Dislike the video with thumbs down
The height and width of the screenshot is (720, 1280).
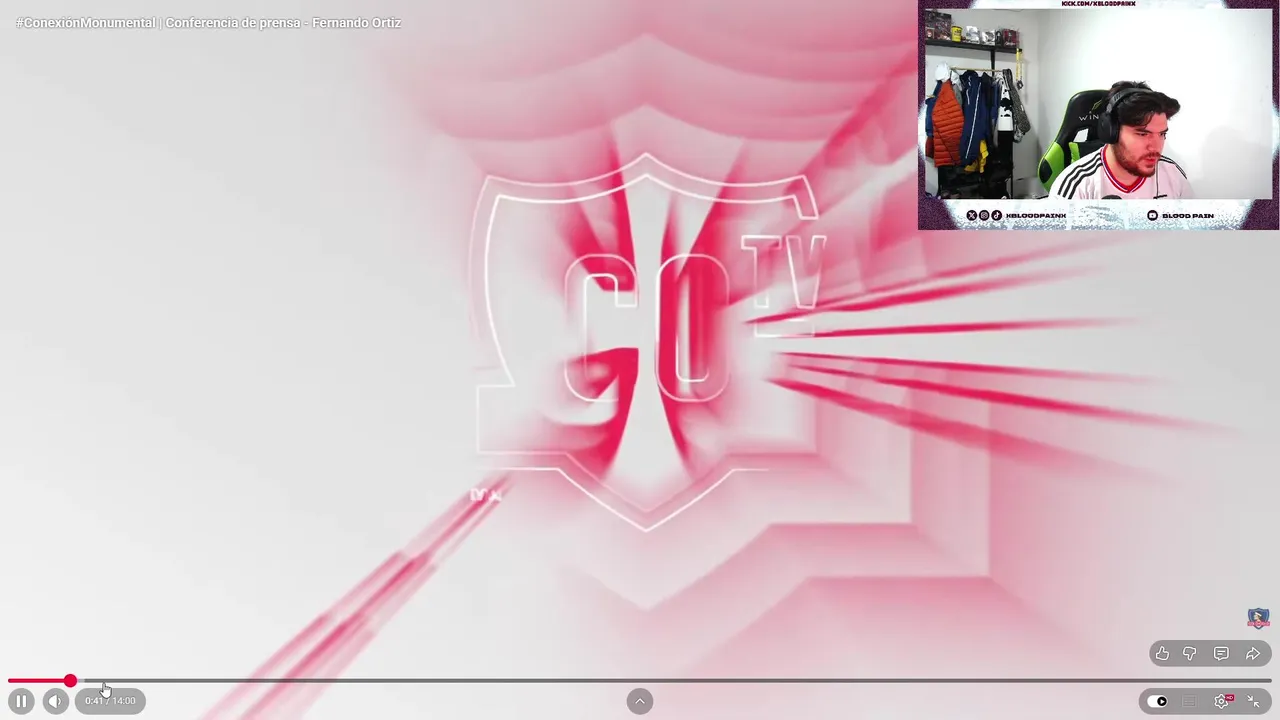[x=1190, y=654]
